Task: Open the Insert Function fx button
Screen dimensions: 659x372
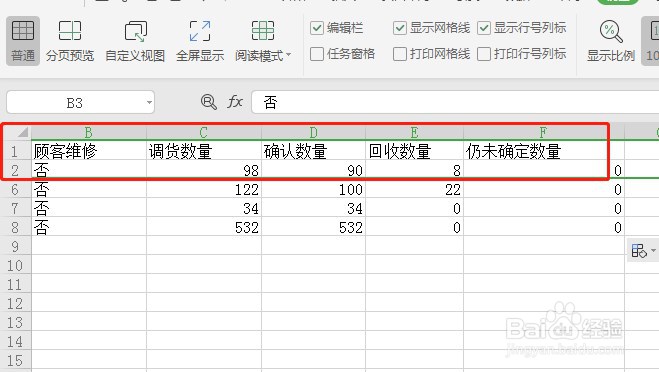Action: [x=235, y=102]
